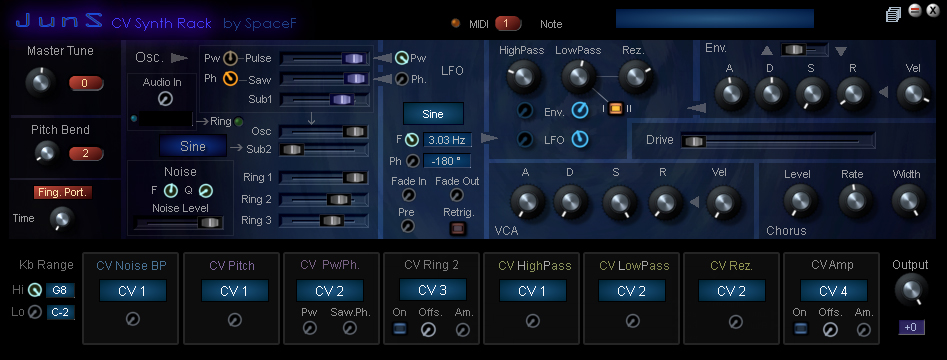Click the Env. down triangle arrow

pos(841,51)
